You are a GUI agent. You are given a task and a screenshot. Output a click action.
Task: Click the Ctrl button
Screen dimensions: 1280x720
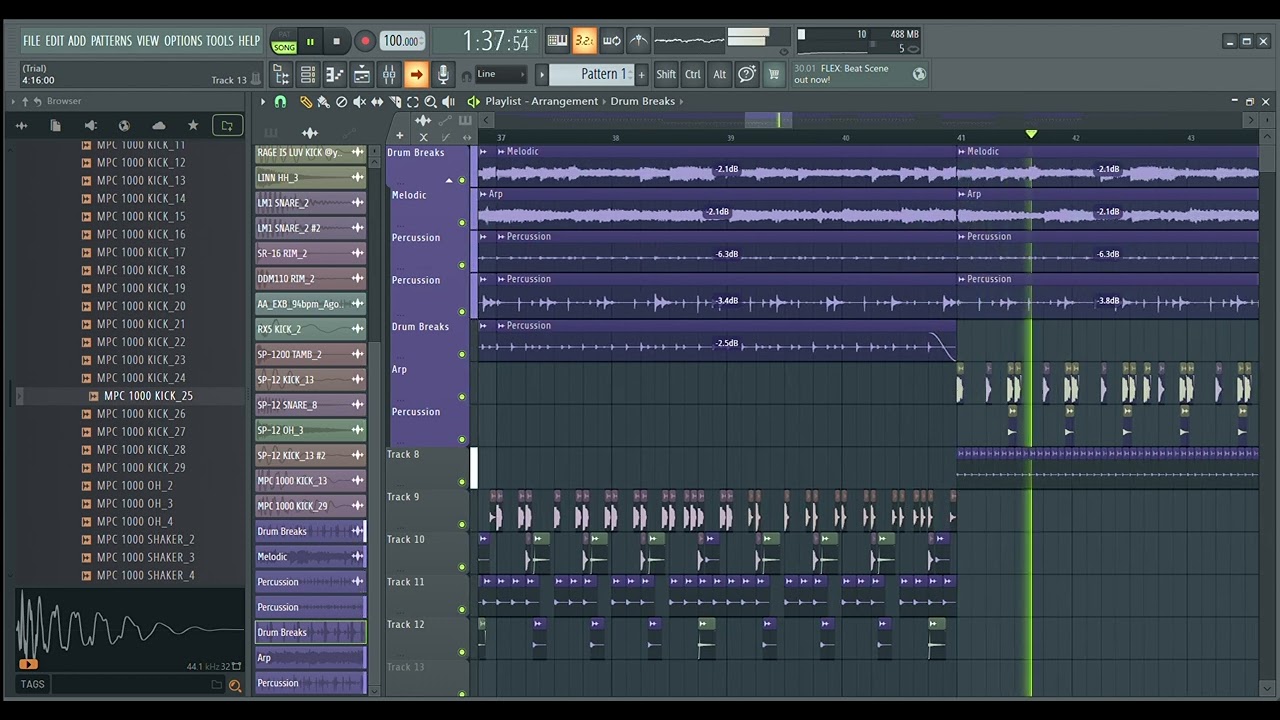coord(693,74)
